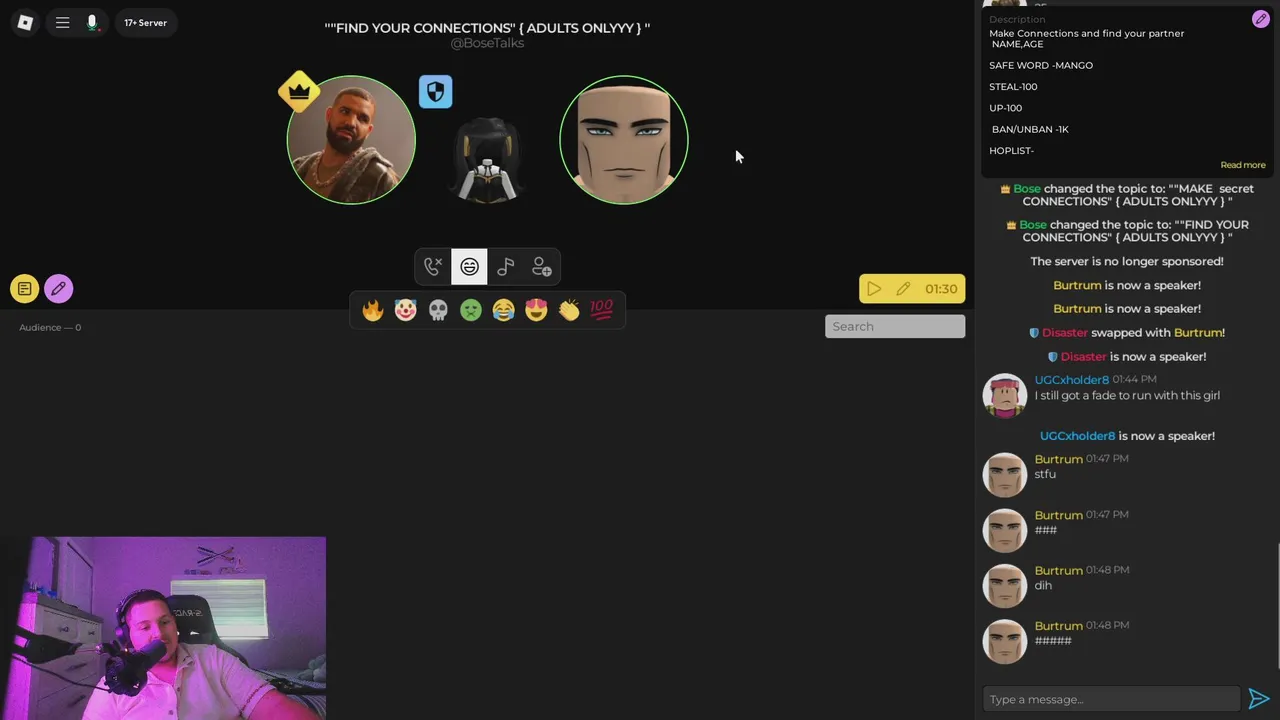Send the skull emoji reaction
Image resolution: width=1280 pixels, height=720 pixels.
pos(438,310)
